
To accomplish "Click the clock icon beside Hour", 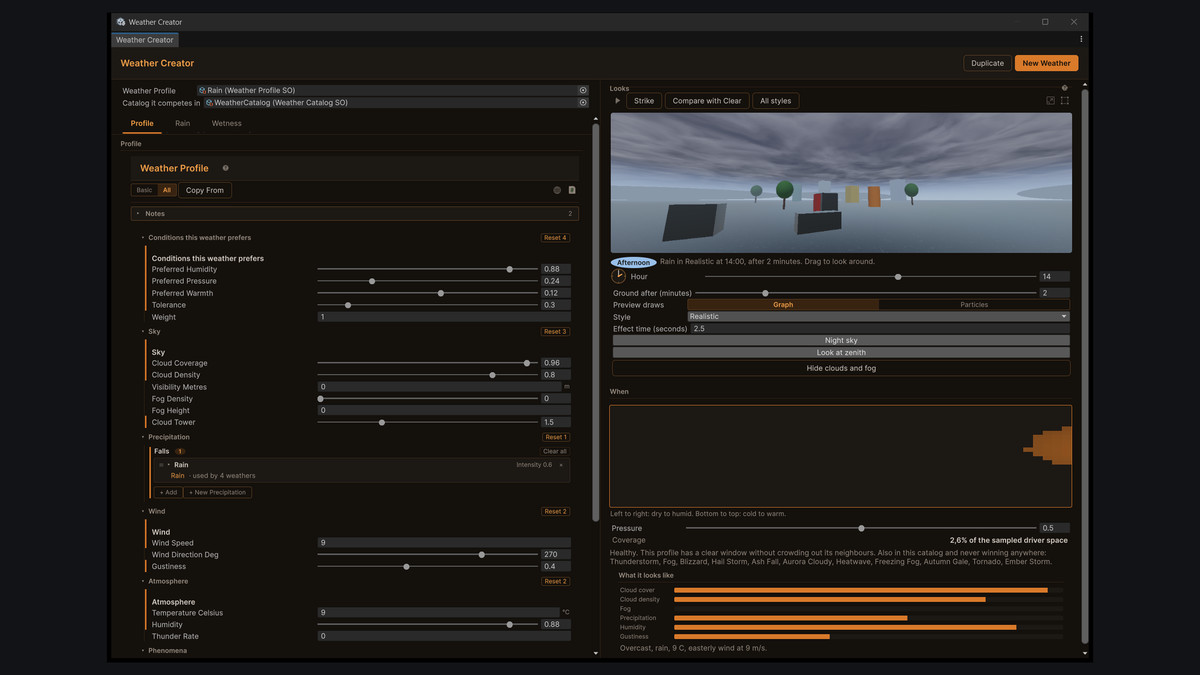I will 619,276.
